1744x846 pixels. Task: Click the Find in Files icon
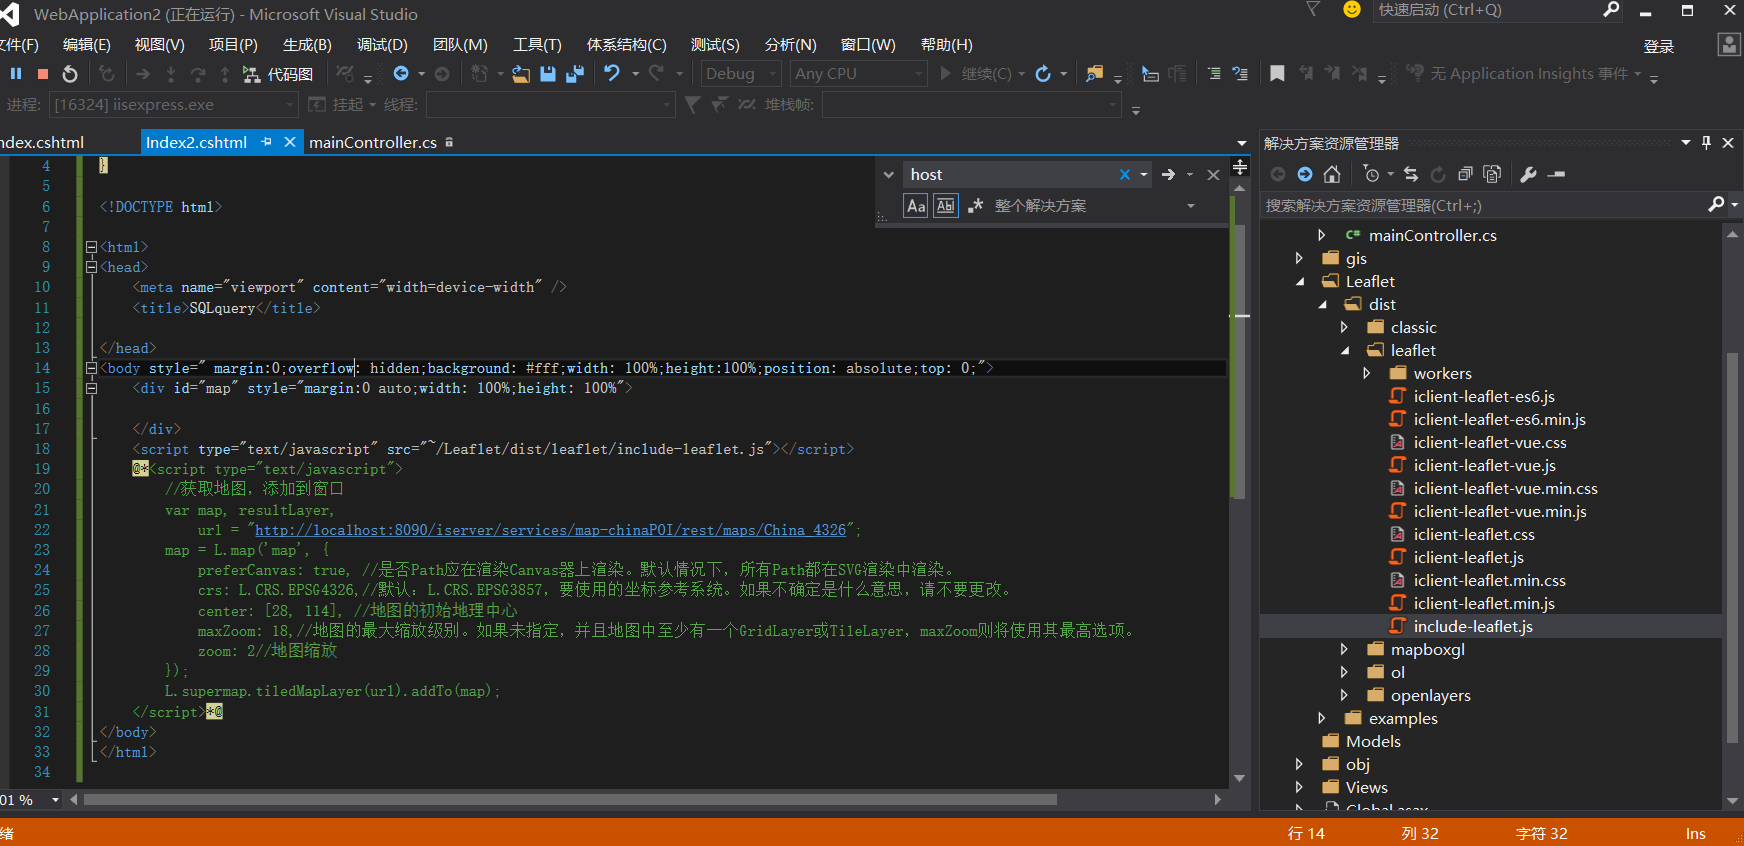pos(1095,74)
